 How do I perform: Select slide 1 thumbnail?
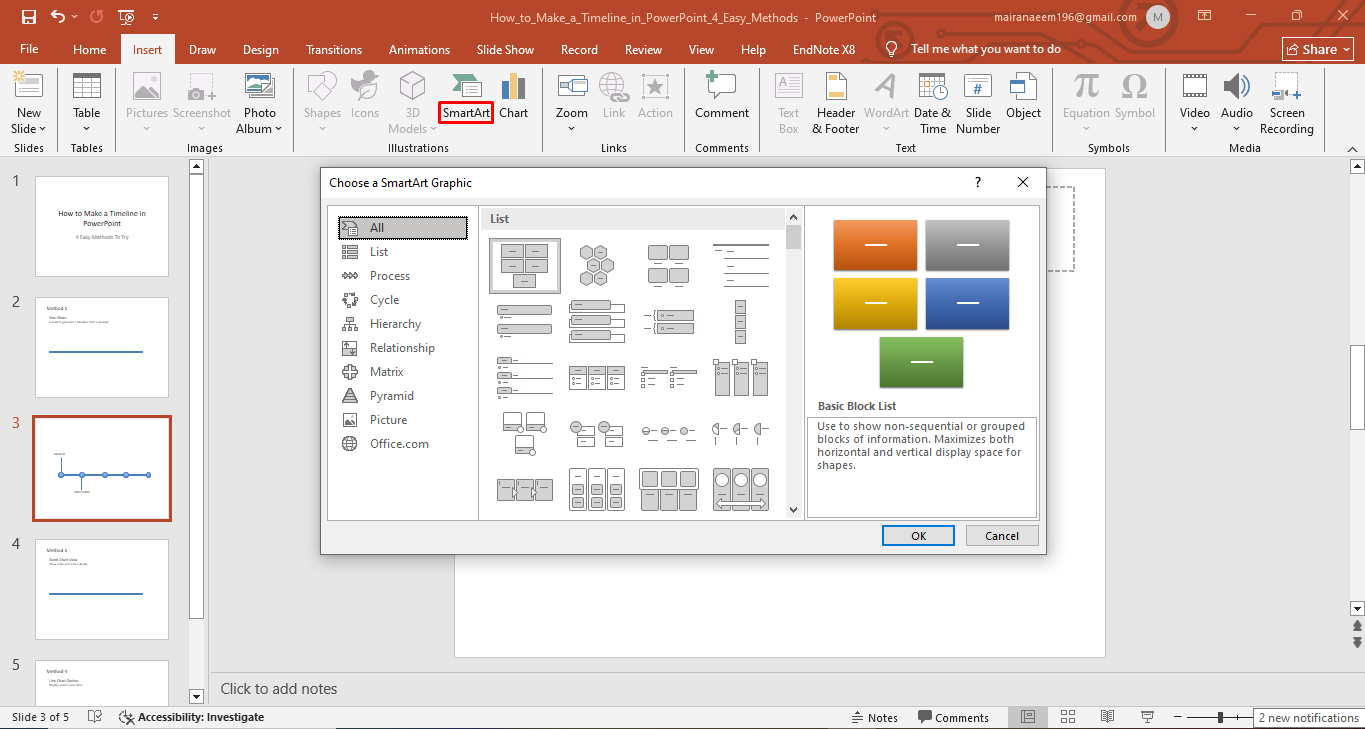click(x=102, y=227)
